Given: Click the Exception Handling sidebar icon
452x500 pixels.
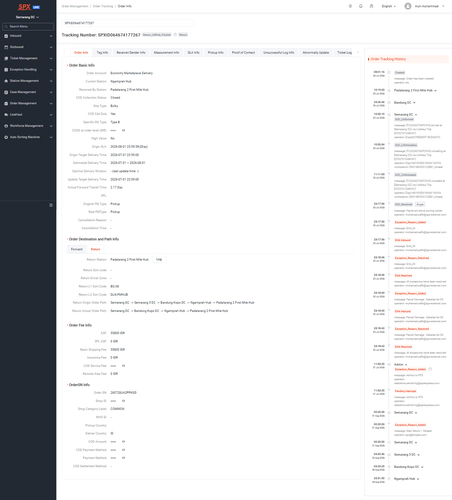Looking at the screenshot, I should pos(6,70).
